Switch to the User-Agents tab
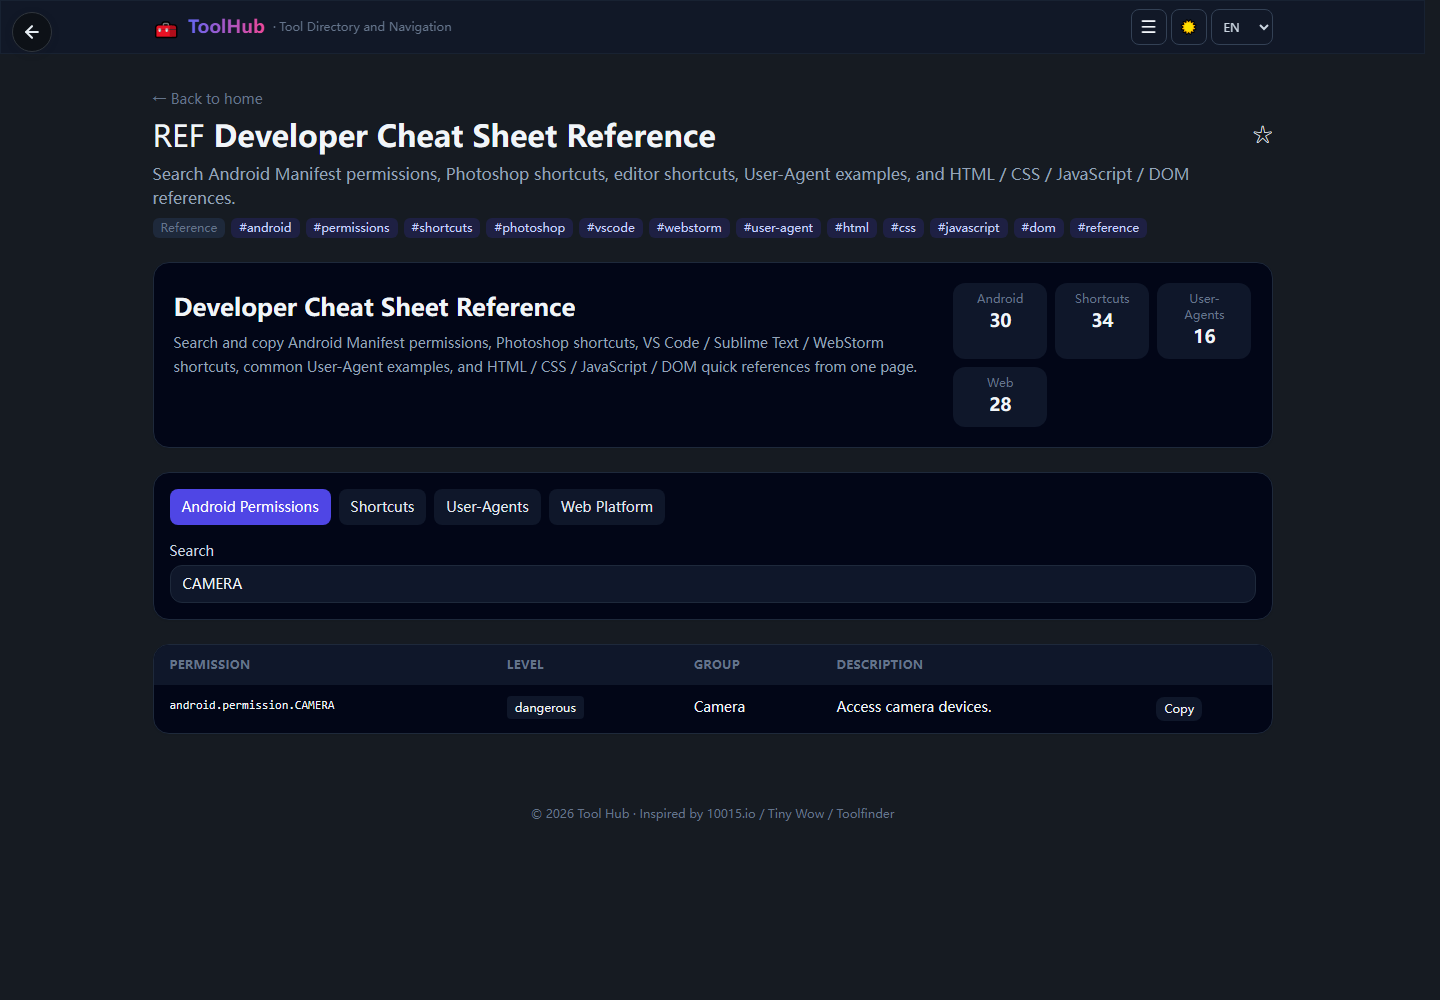 point(488,507)
